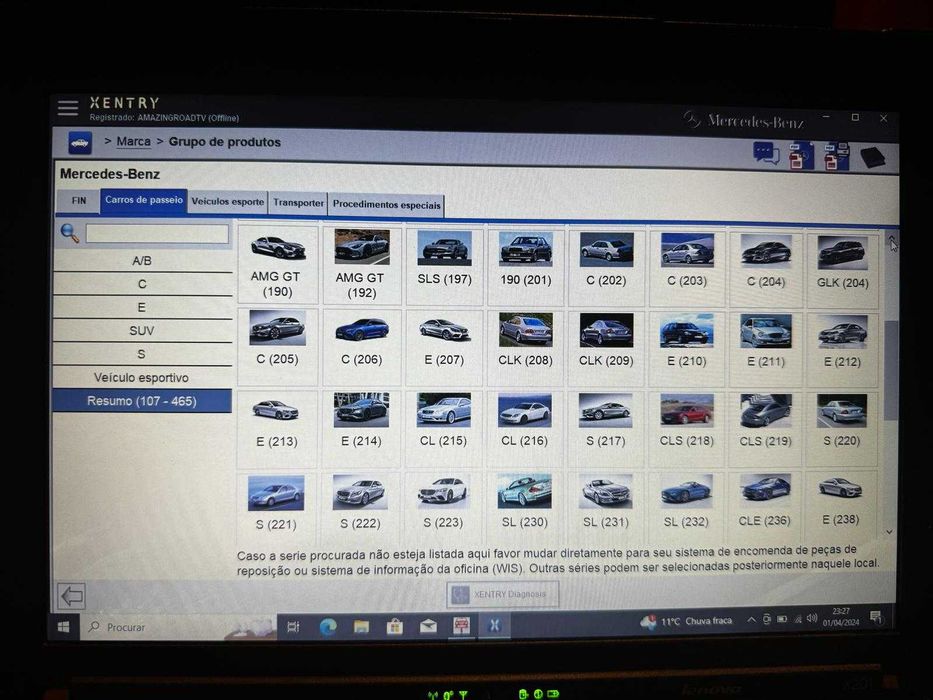This screenshot has height=700, width=933.
Task: Select the E (207) model
Action: 444,347
